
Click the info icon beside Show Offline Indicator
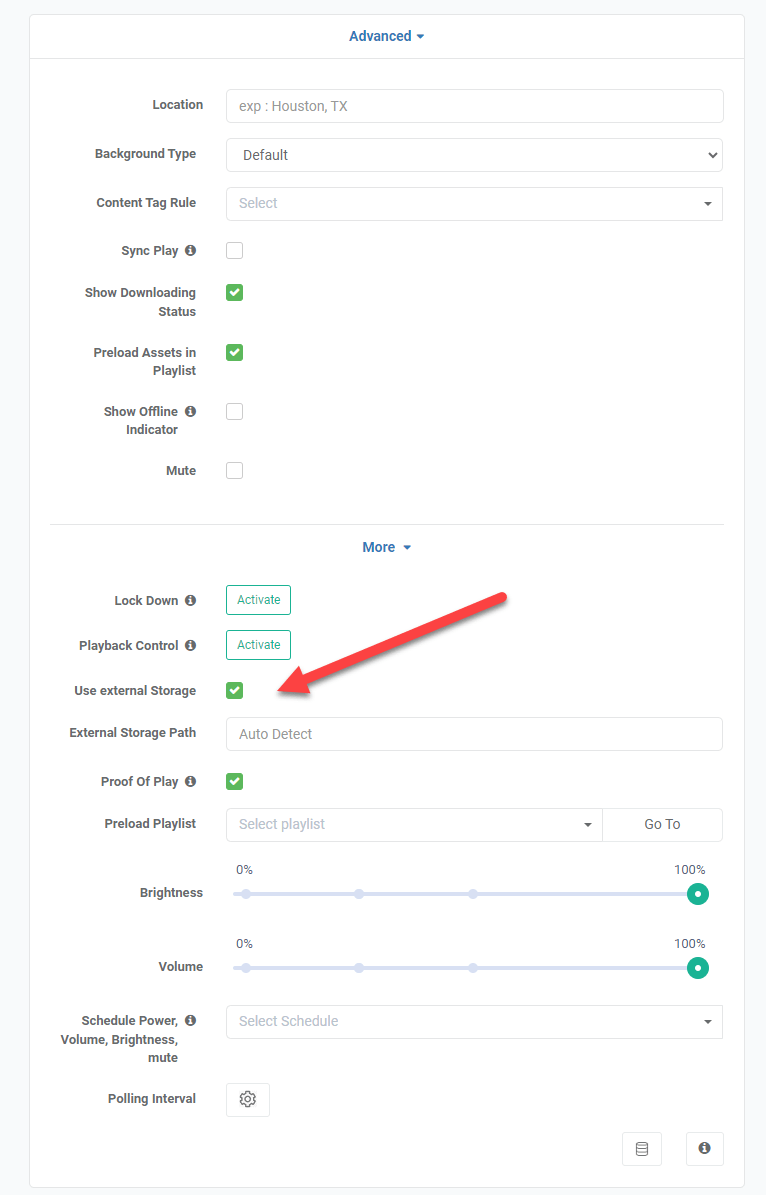click(x=192, y=411)
